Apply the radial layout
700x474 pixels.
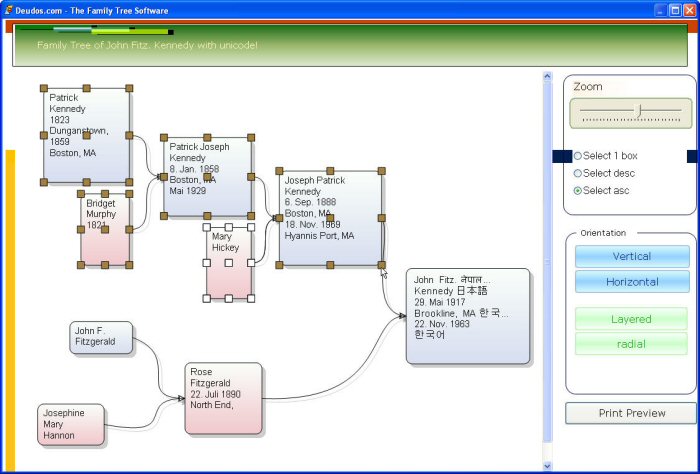click(x=631, y=344)
